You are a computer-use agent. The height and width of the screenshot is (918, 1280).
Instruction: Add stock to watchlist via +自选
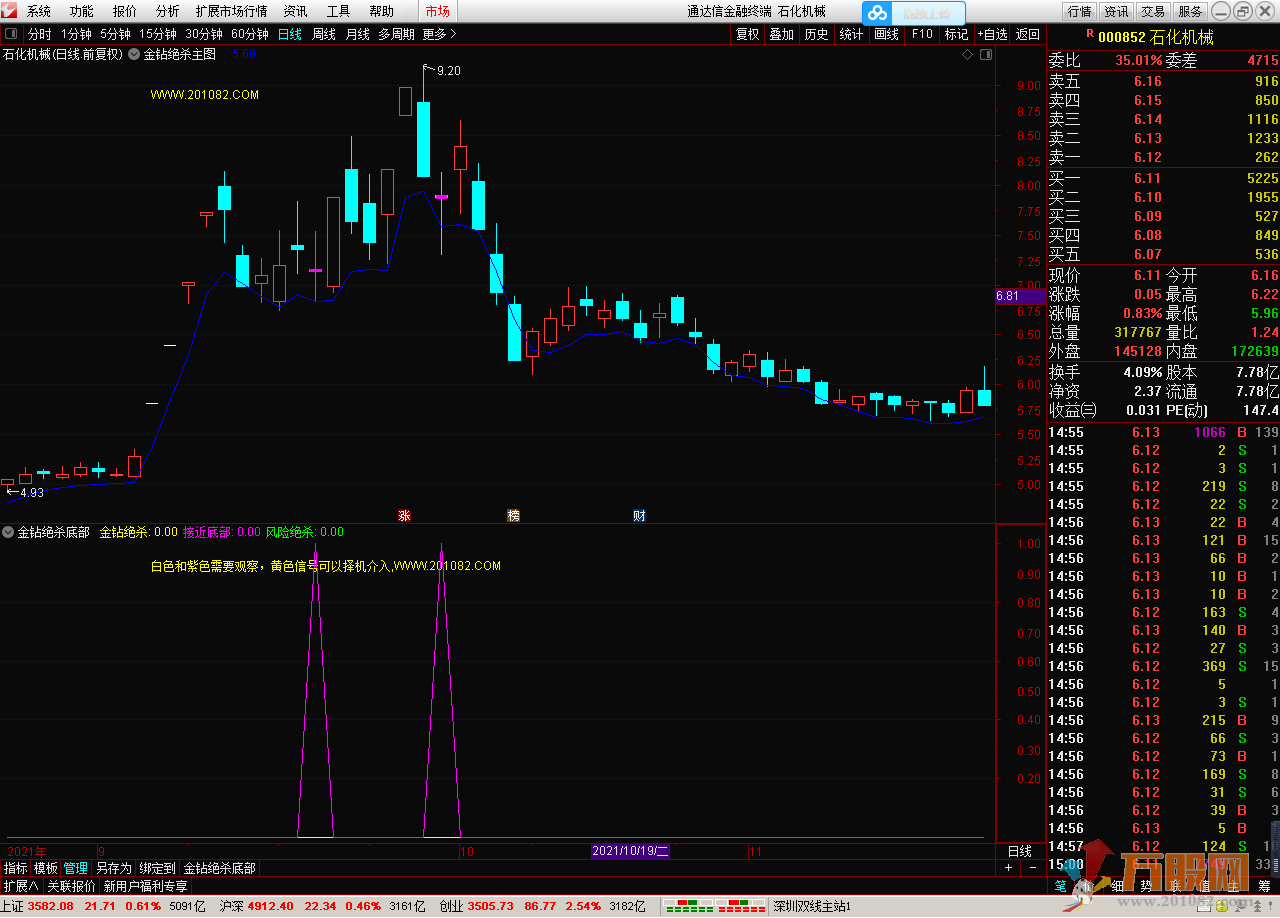992,34
